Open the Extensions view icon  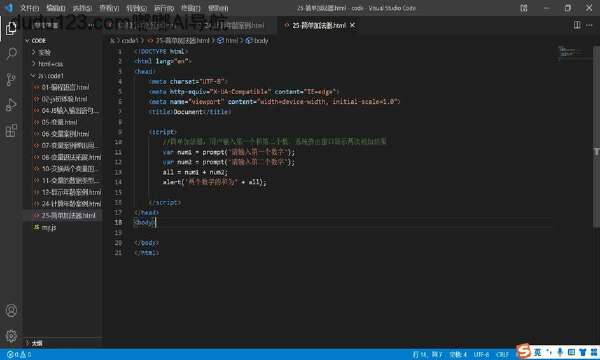11,130
